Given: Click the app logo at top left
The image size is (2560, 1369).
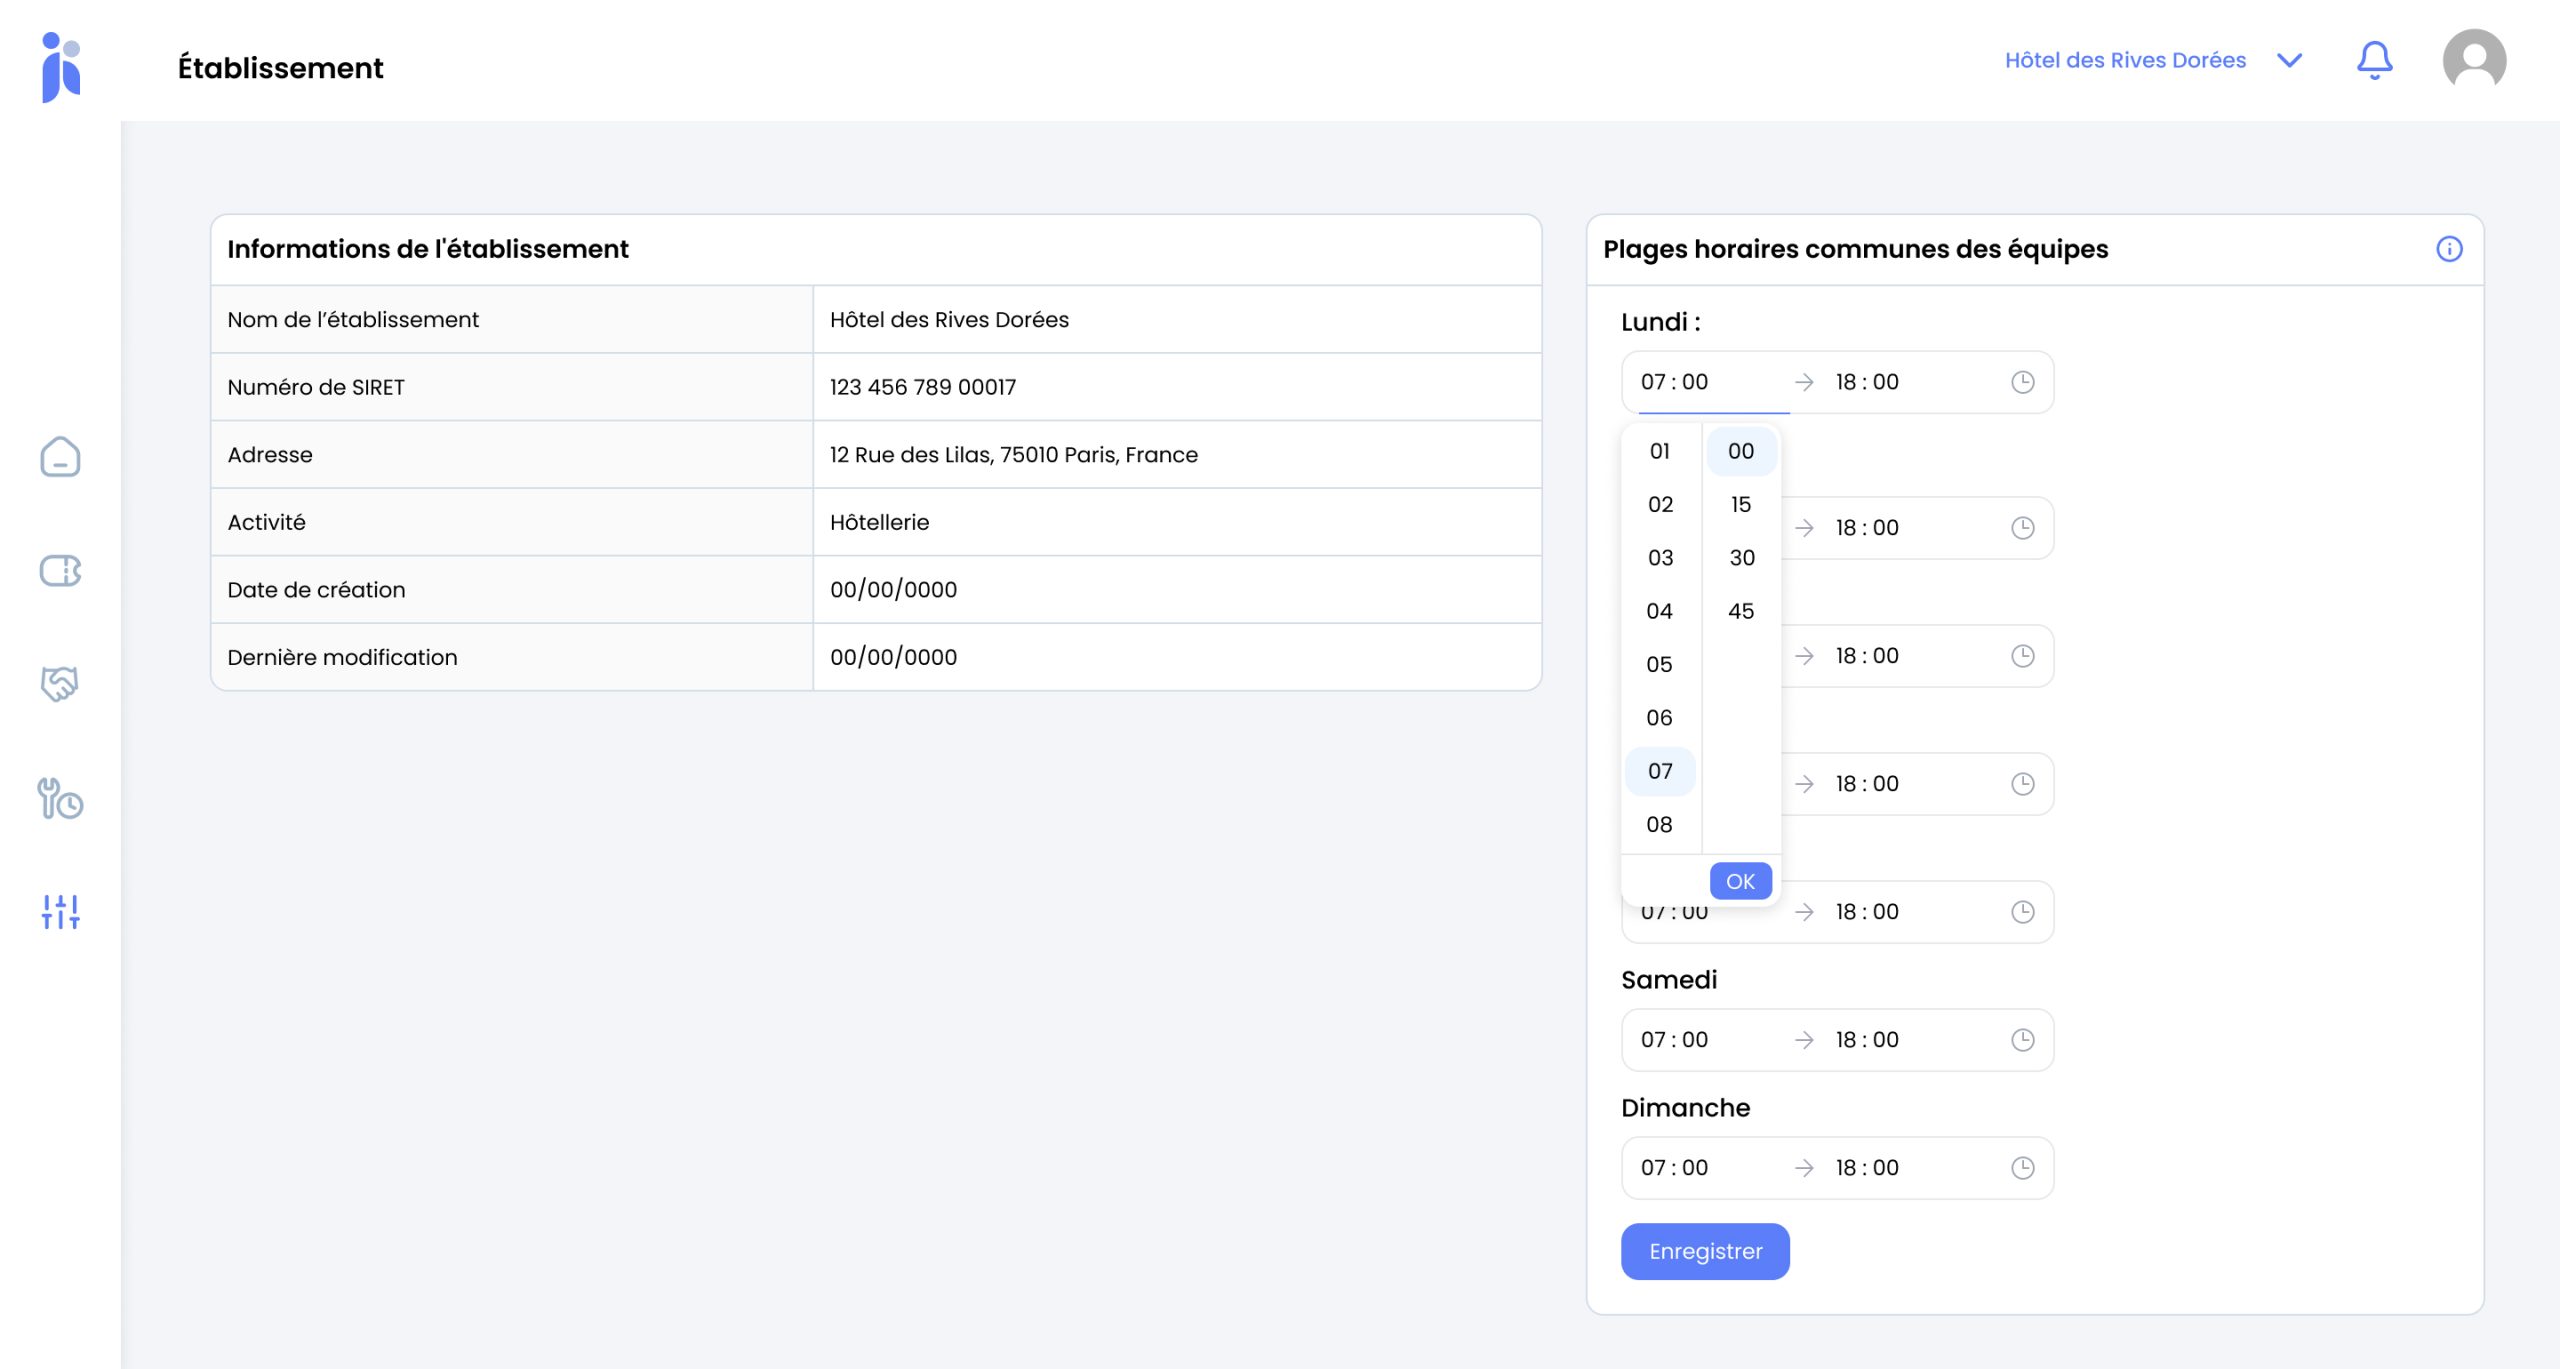Looking at the screenshot, I should pos(61,67).
